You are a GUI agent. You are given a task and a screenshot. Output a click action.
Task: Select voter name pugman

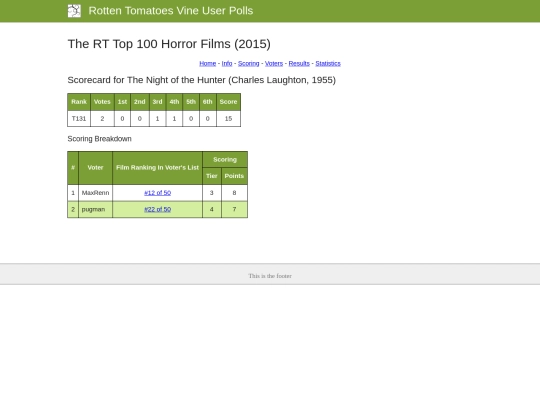[x=93, y=209]
